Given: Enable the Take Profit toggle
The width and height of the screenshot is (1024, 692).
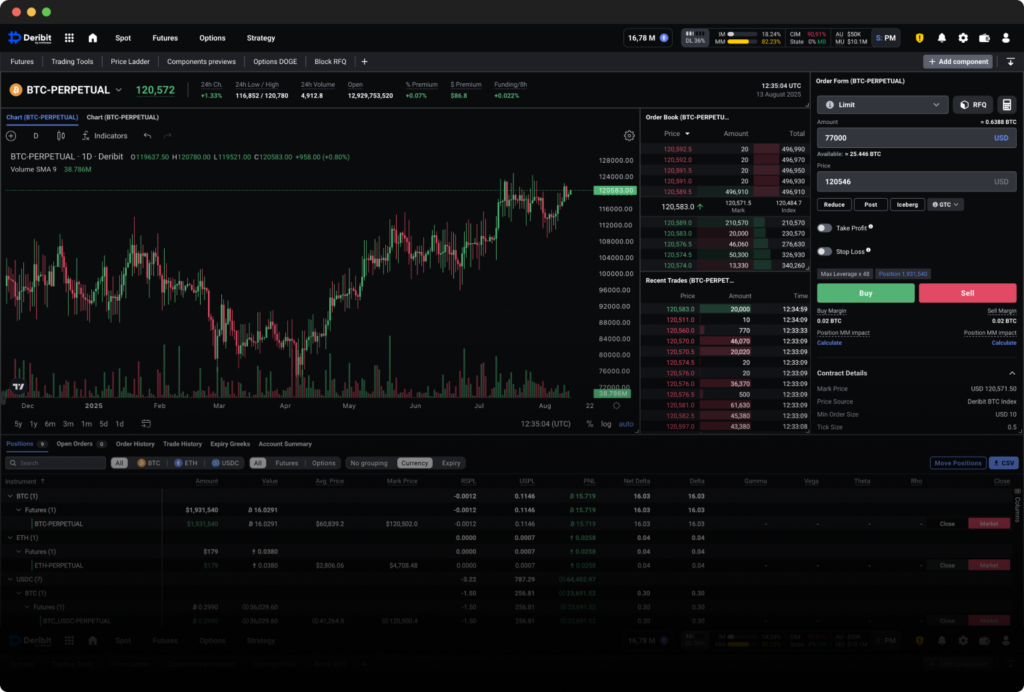Looking at the screenshot, I should (826, 228).
